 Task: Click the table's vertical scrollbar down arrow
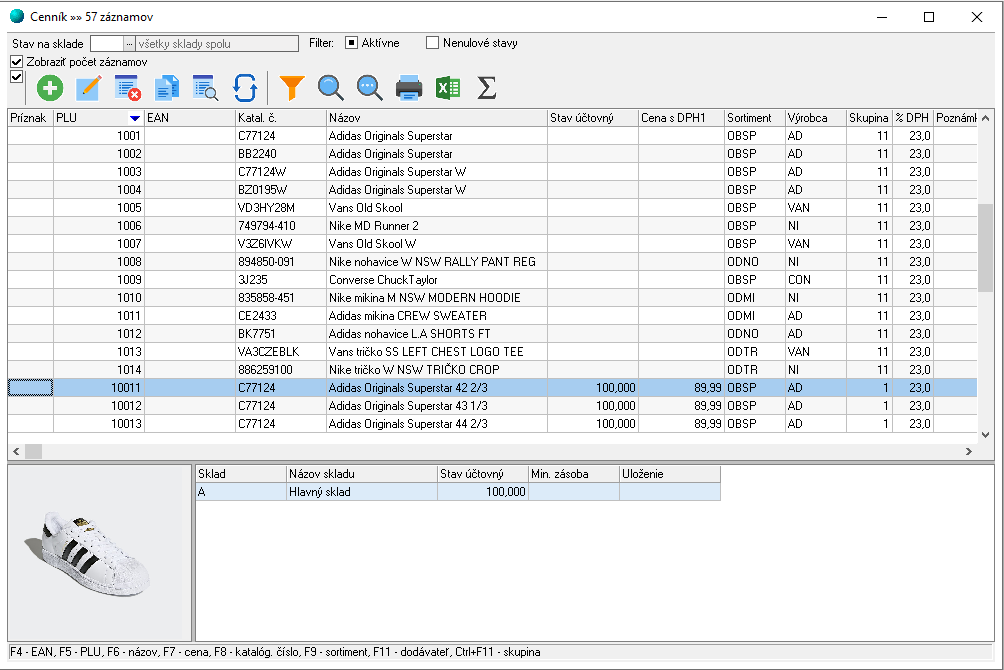pos(985,435)
